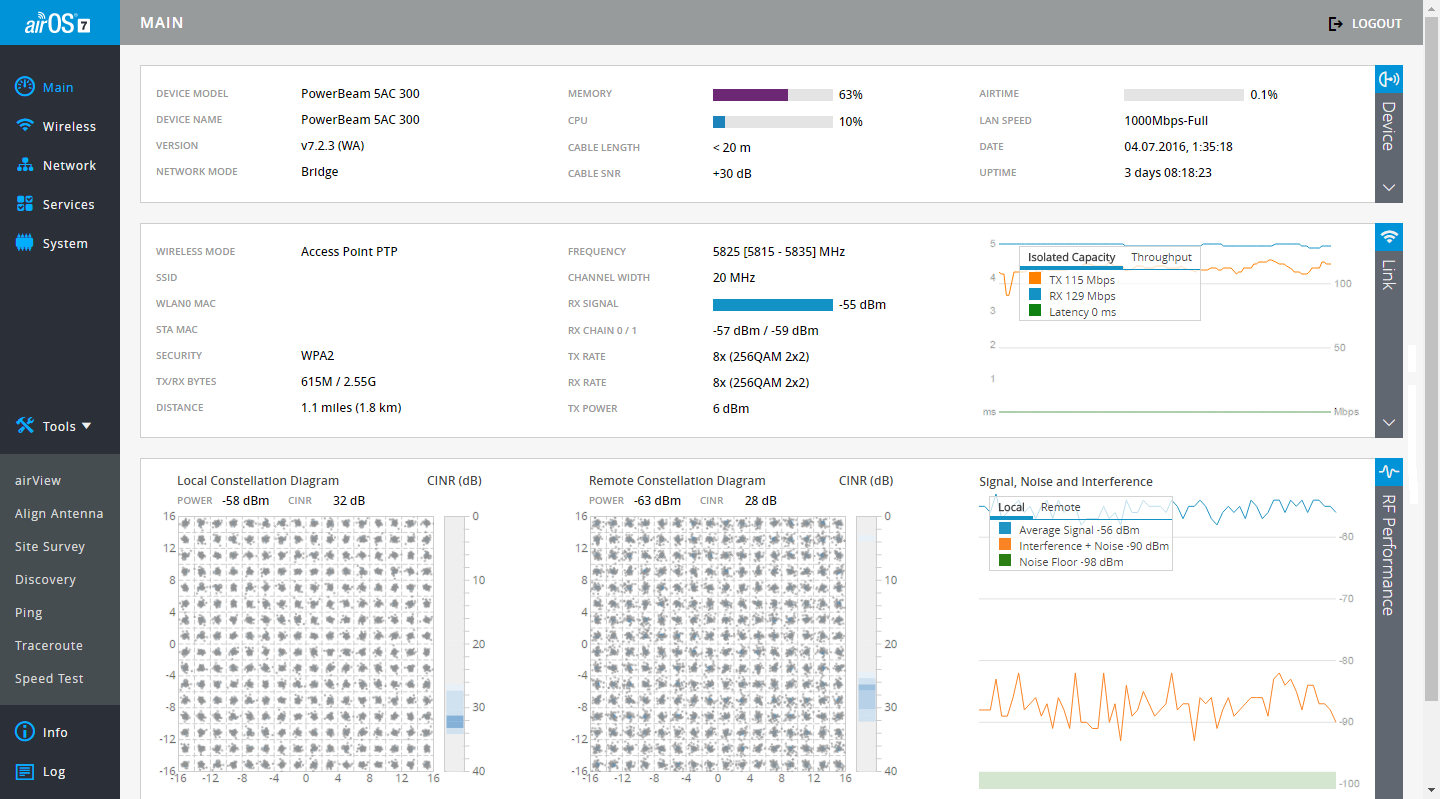1440x799 pixels.
Task: Open the Network settings icon
Action: coord(25,165)
